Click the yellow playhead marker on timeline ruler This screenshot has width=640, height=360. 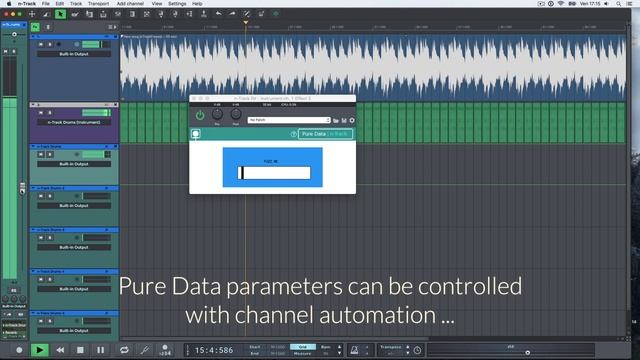[x=246, y=23]
